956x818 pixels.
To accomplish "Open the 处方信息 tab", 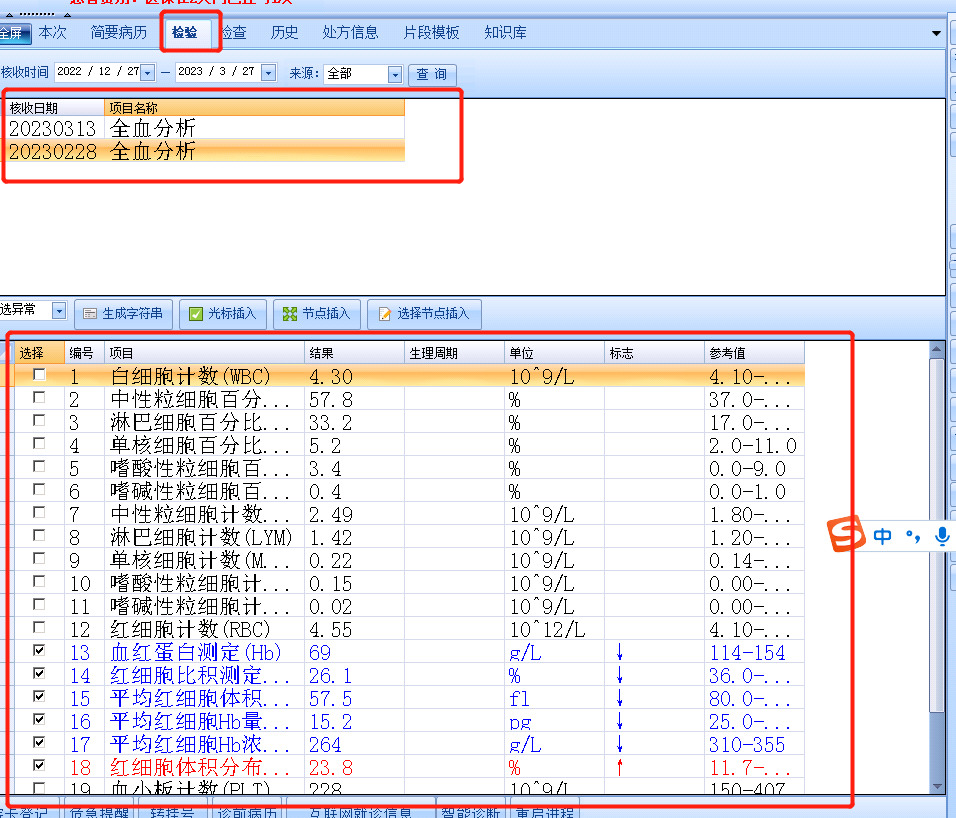I will coord(350,32).
